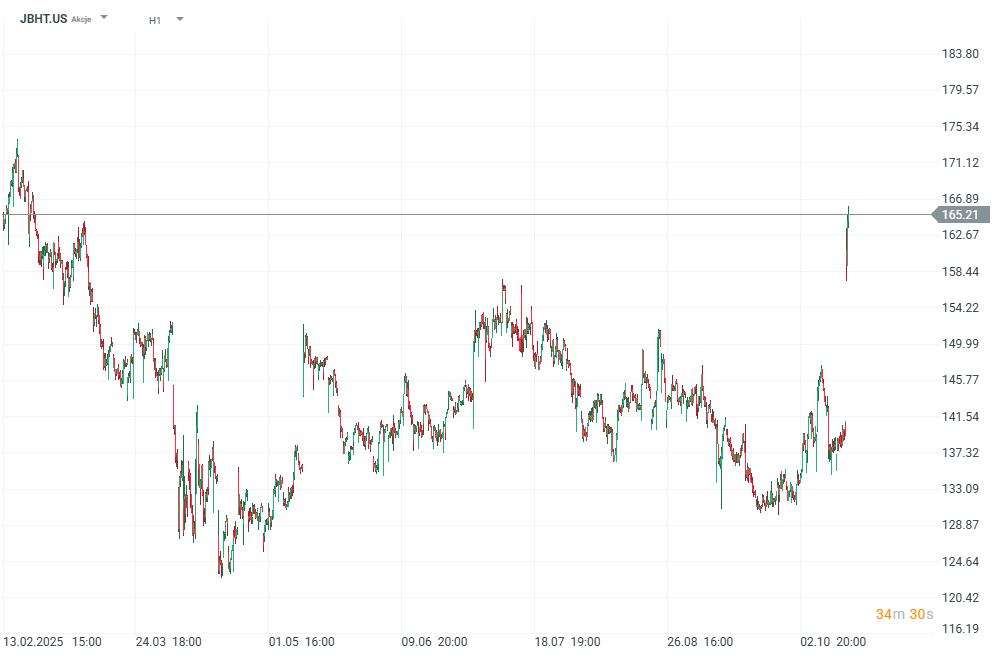The height and width of the screenshot is (659, 1002).
Task: Click the 183.80 price axis label
Action: pos(959,54)
